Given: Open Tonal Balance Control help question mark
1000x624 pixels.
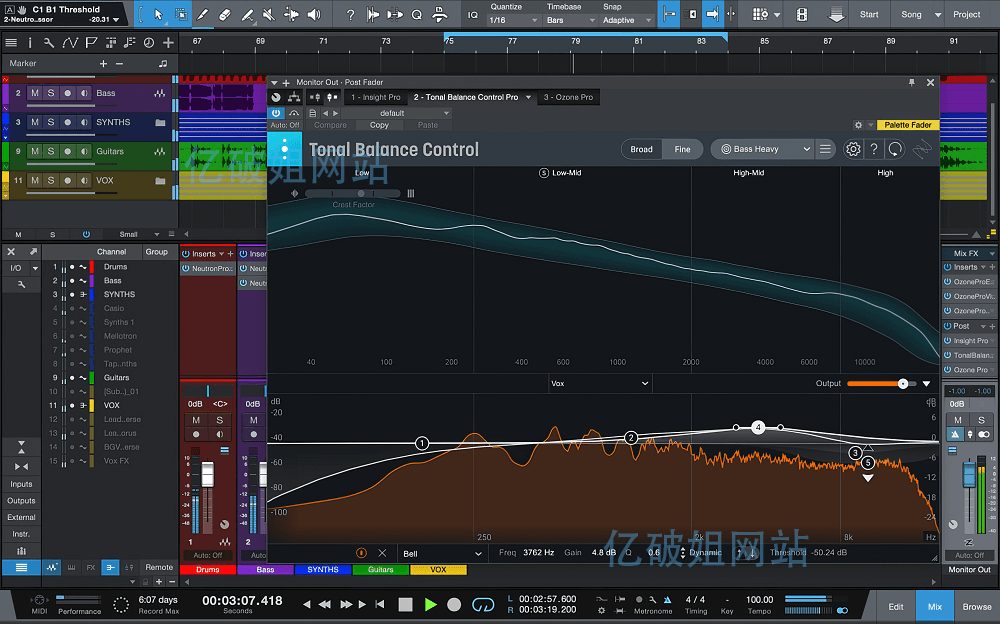Looking at the screenshot, I should point(874,149).
